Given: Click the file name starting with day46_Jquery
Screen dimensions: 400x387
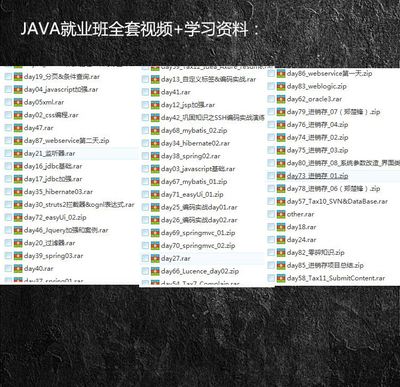Looking at the screenshot, I should pyautogui.click(x=66, y=230).
